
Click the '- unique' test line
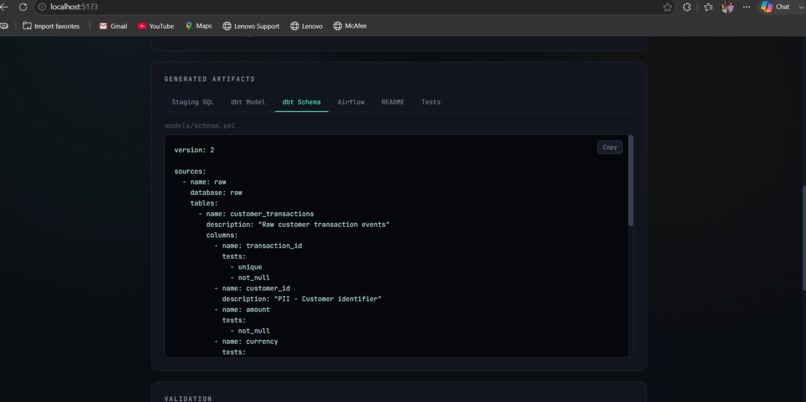(x=246, y=267)
